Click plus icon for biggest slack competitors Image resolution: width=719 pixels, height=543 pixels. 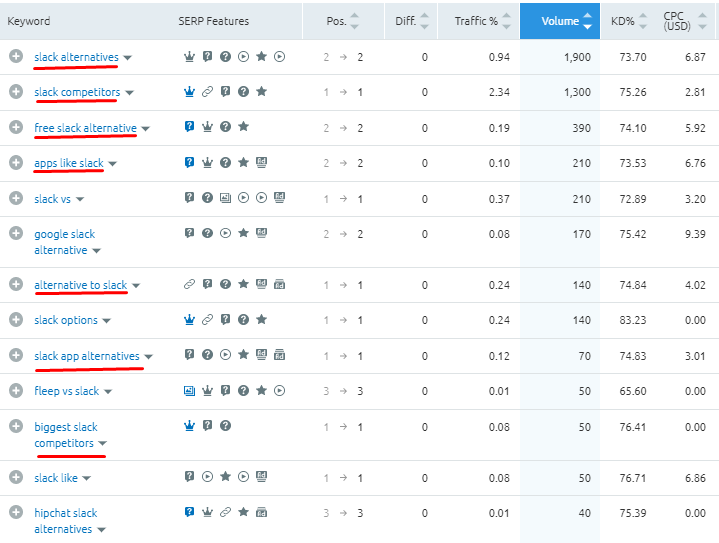coord(16,426)
